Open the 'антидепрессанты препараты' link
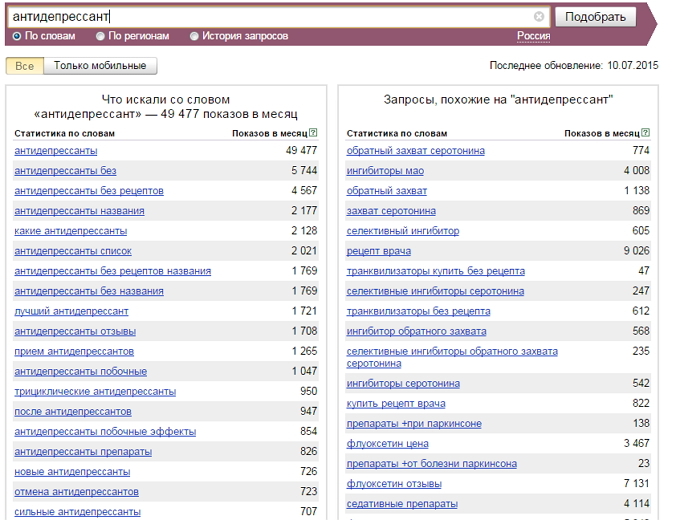 click(x=83, y=452)
